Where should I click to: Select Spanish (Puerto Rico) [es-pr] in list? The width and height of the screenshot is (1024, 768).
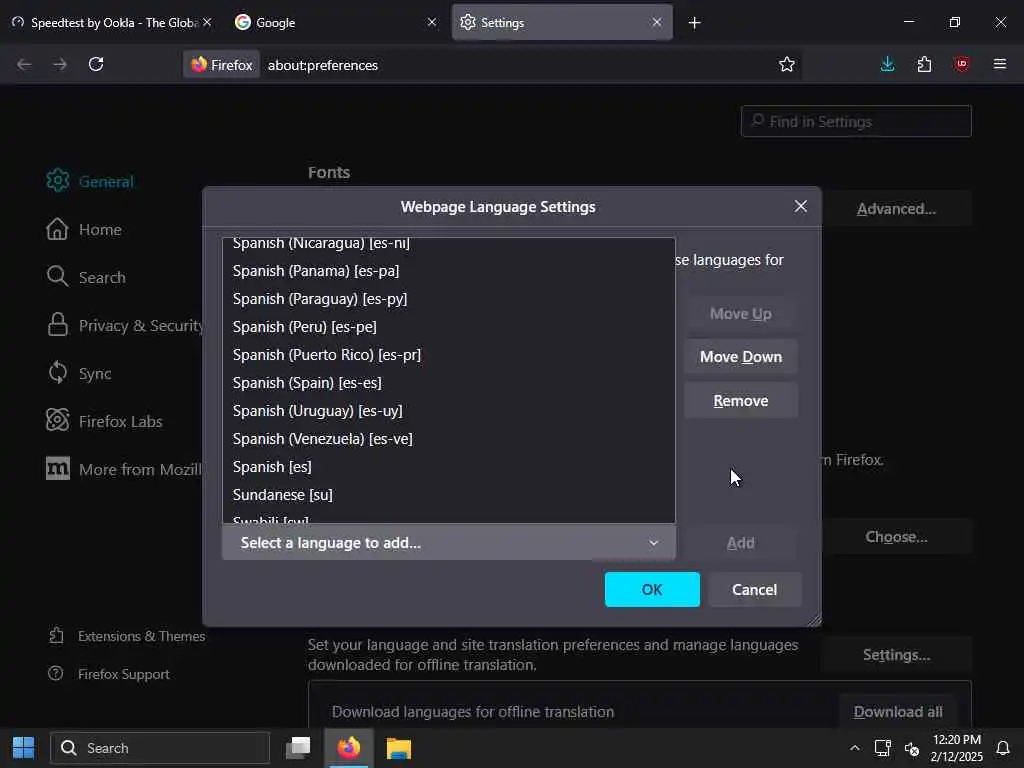[449, 355]
